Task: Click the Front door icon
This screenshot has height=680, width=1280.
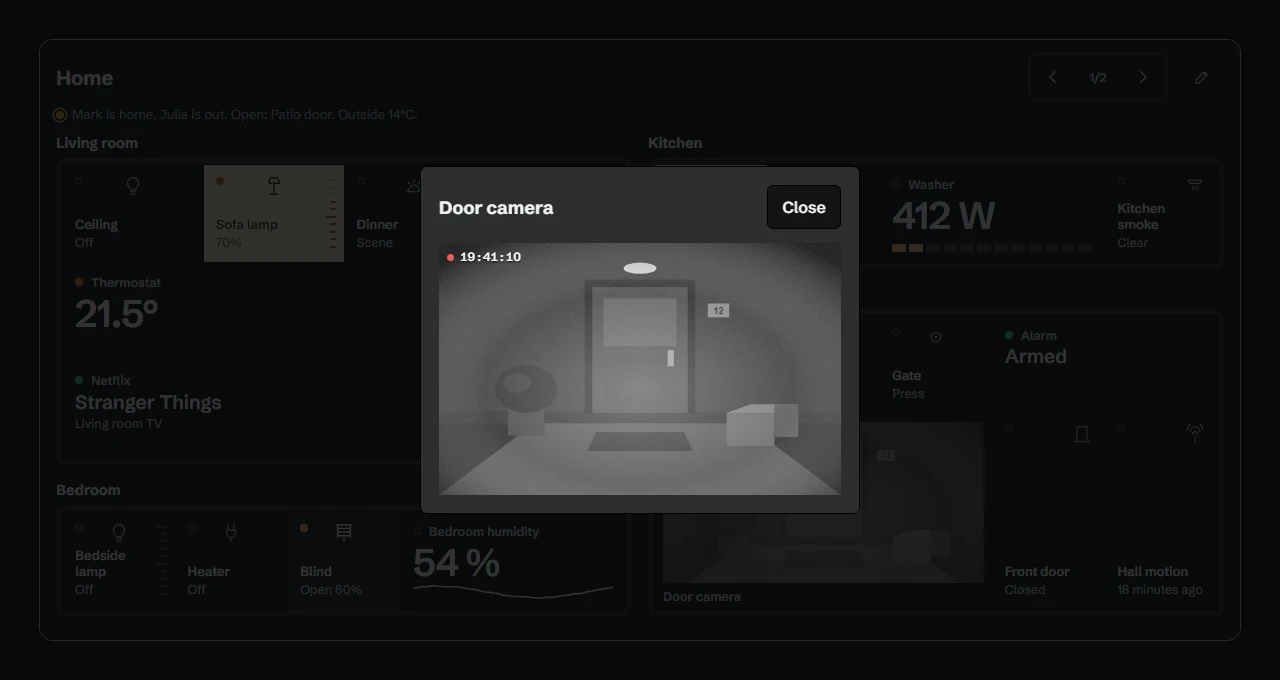Action: 1082,434
